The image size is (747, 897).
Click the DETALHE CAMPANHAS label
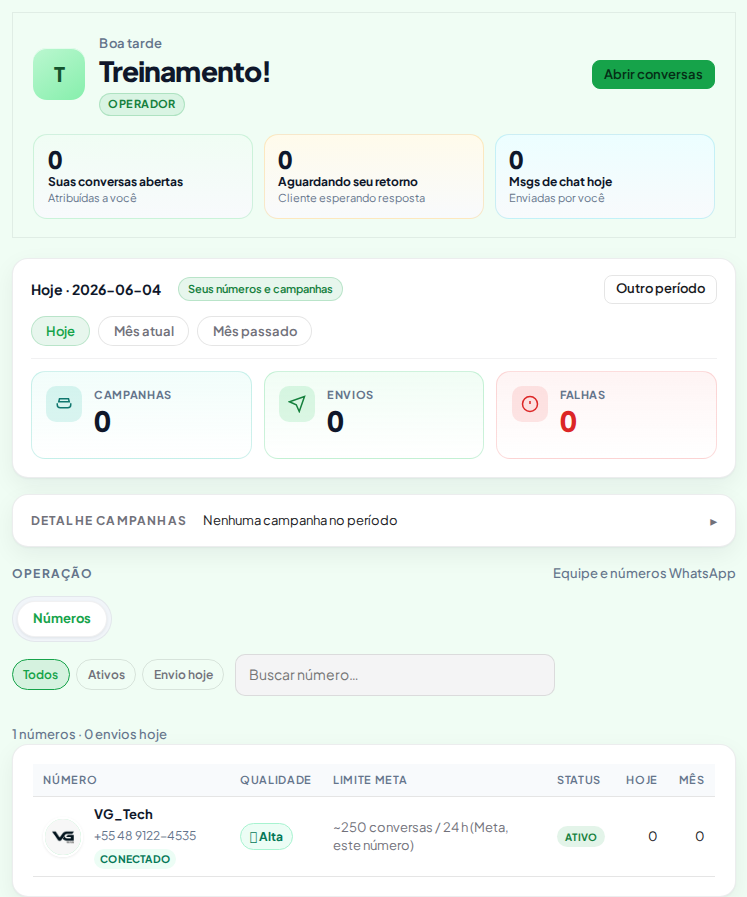tap(109, 521)
